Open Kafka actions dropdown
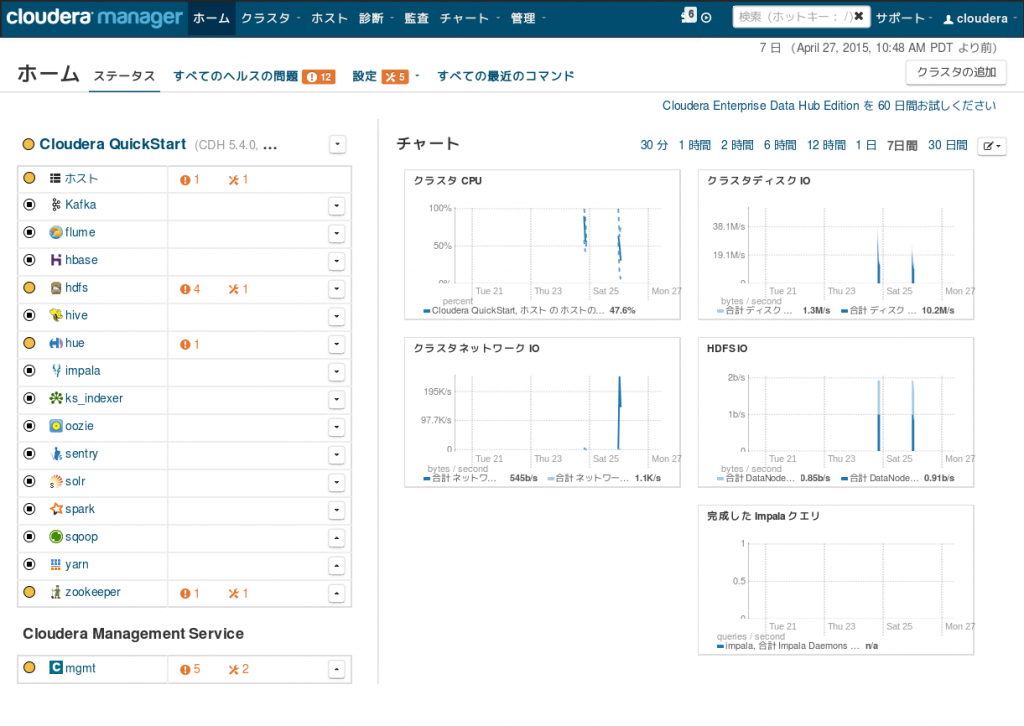This screenshot has height=726, width=1024. click(x=336, y=206)
